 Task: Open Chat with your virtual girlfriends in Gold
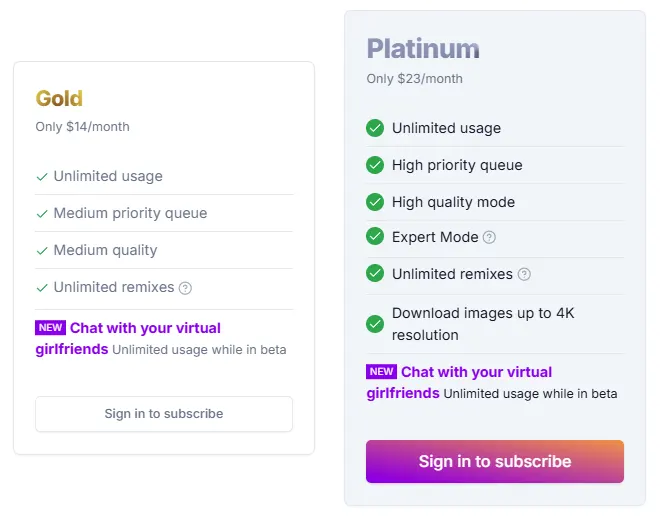[128, 338]
